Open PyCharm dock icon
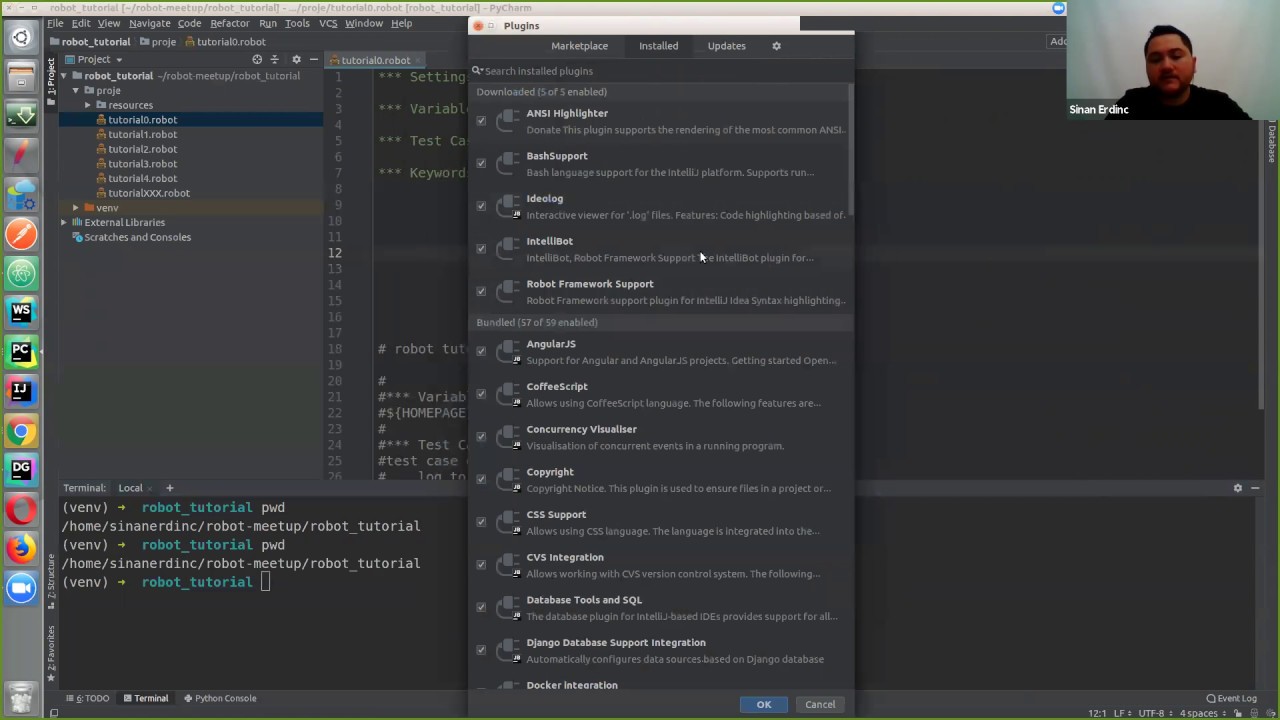This screenshot has width=1280, height=720. tap(21, 351)
